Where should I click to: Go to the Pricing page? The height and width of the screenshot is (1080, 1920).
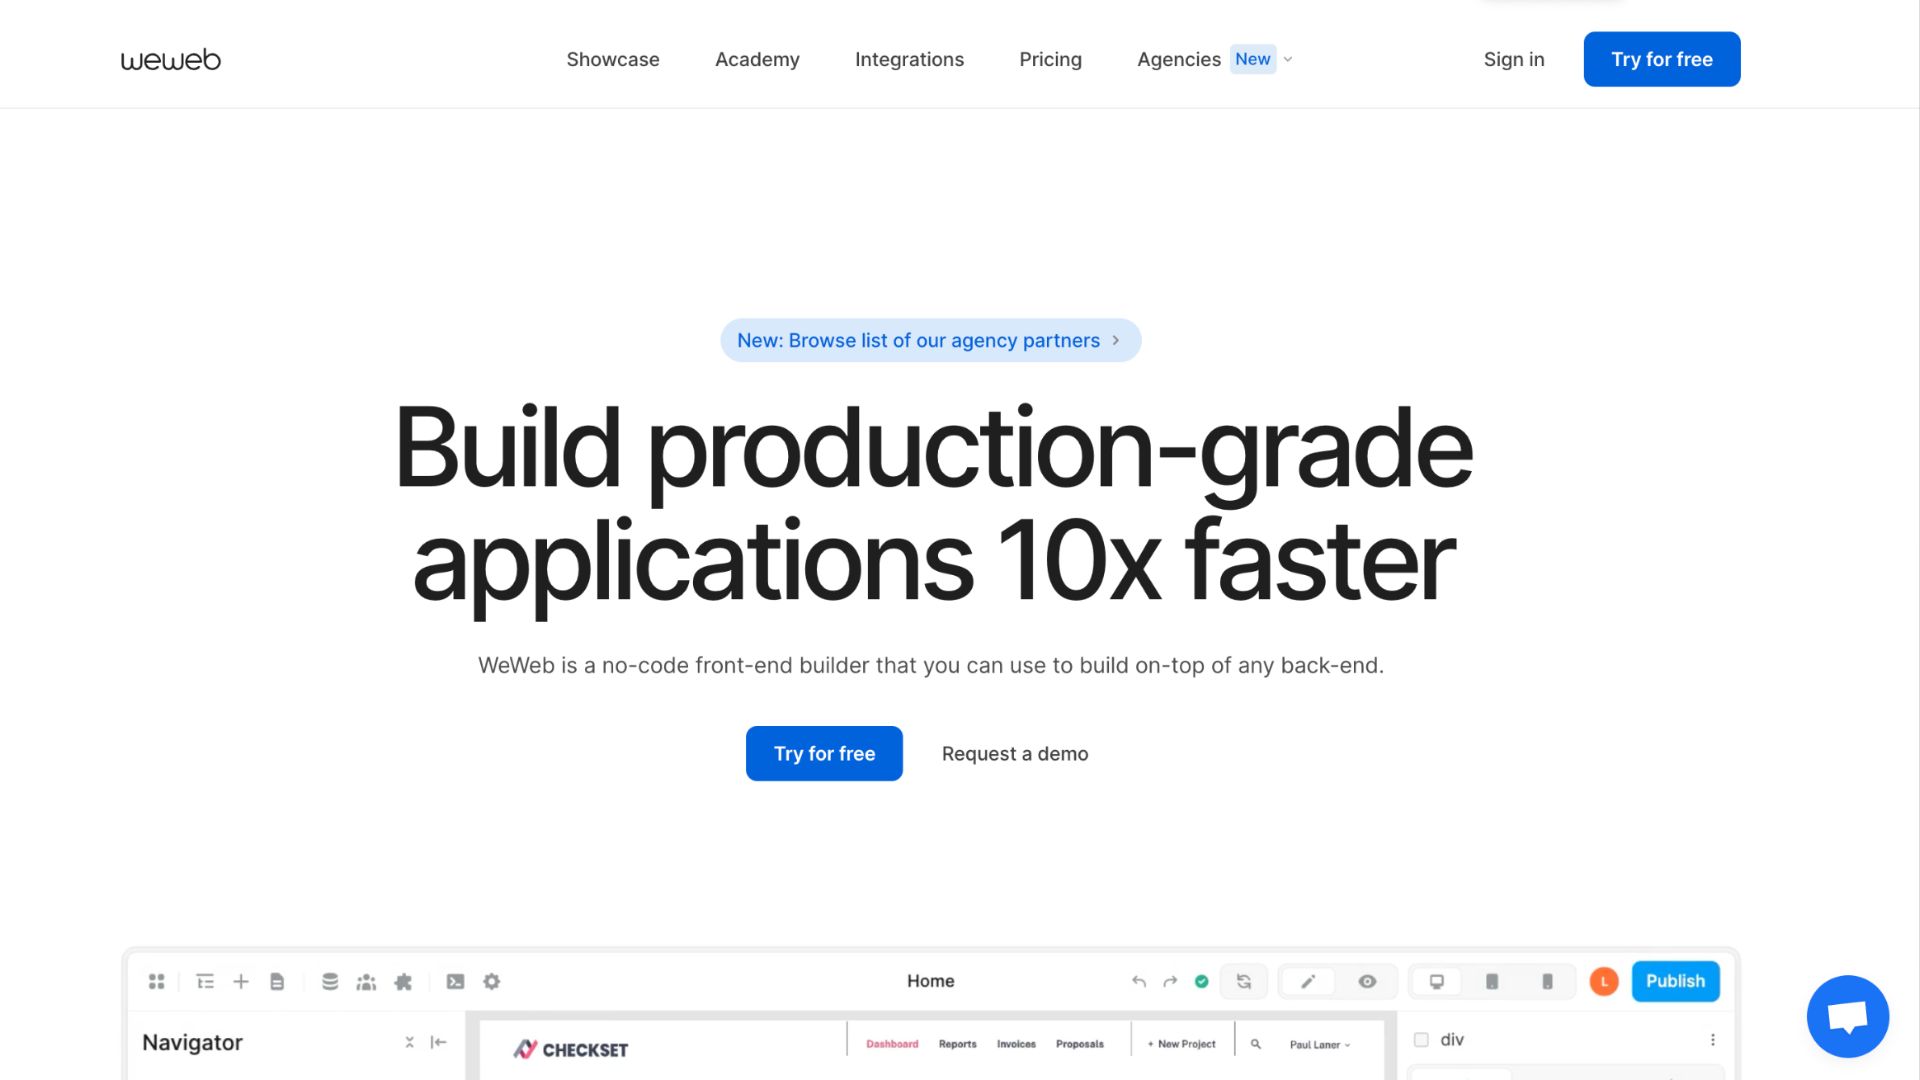(x=1050, y=60)
